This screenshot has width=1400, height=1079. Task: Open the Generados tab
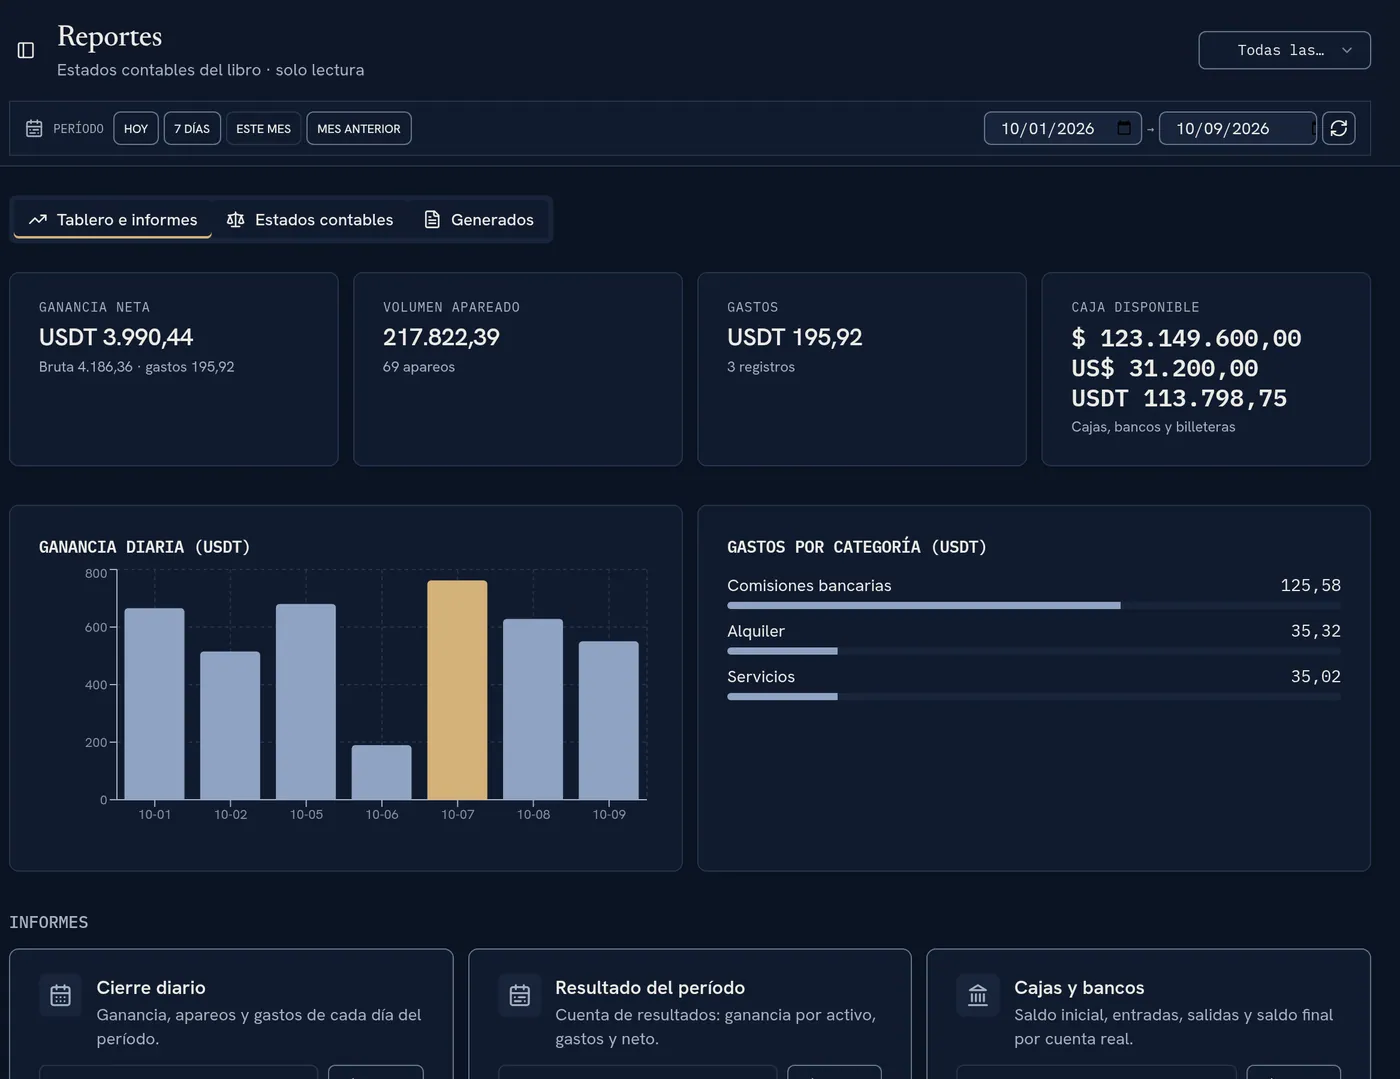coord(479,220)
